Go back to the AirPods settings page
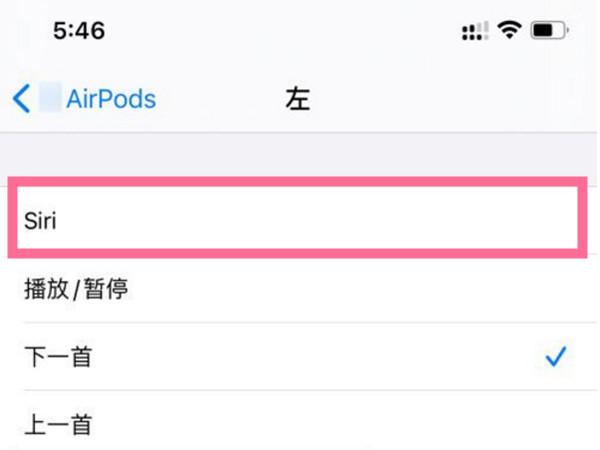This screenshot has height=450, width=600. click(110, 99)
